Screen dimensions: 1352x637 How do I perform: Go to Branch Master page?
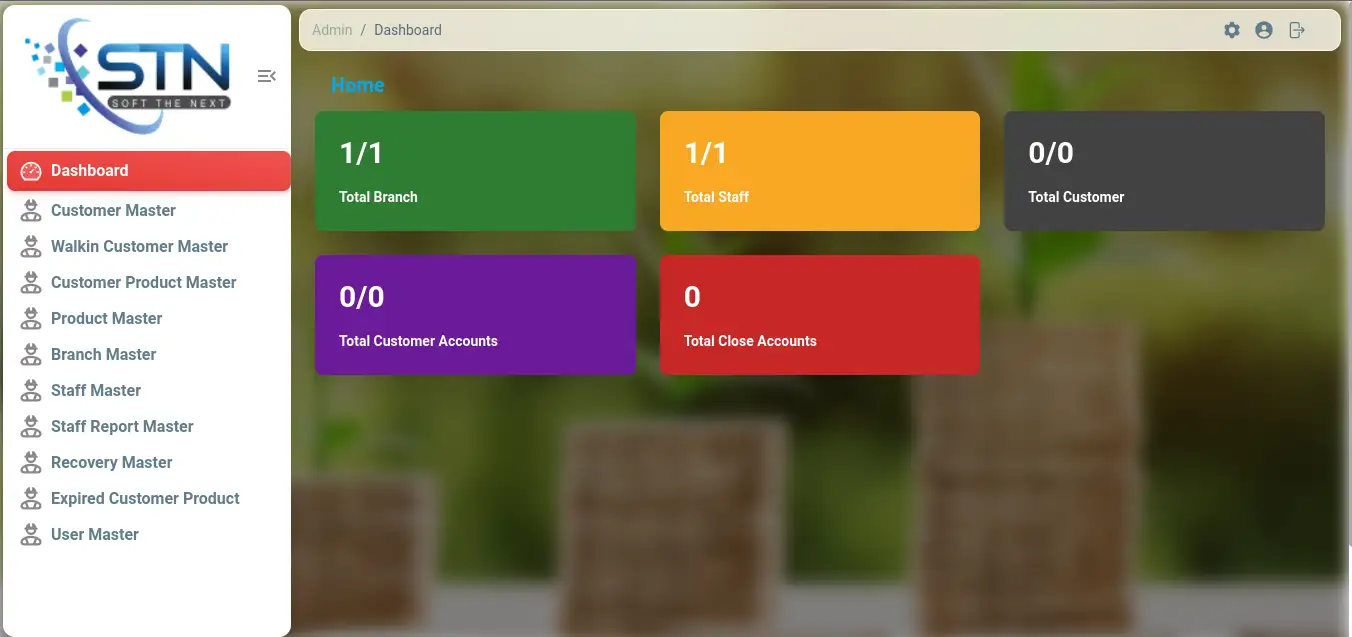[x=103, y=354]
